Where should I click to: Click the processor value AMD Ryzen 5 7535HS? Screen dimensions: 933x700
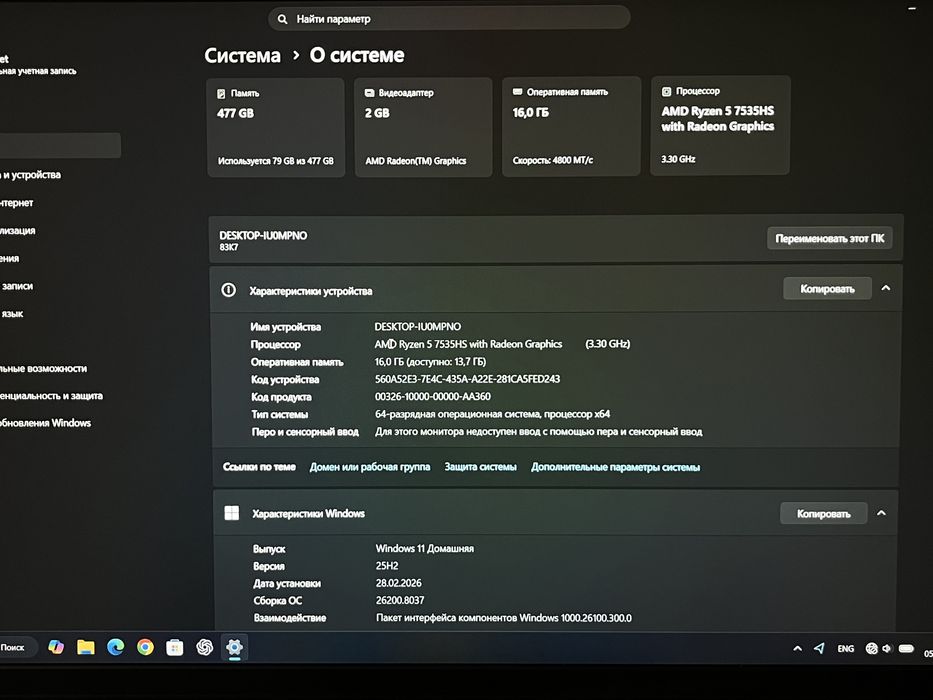tap(468, 343)
